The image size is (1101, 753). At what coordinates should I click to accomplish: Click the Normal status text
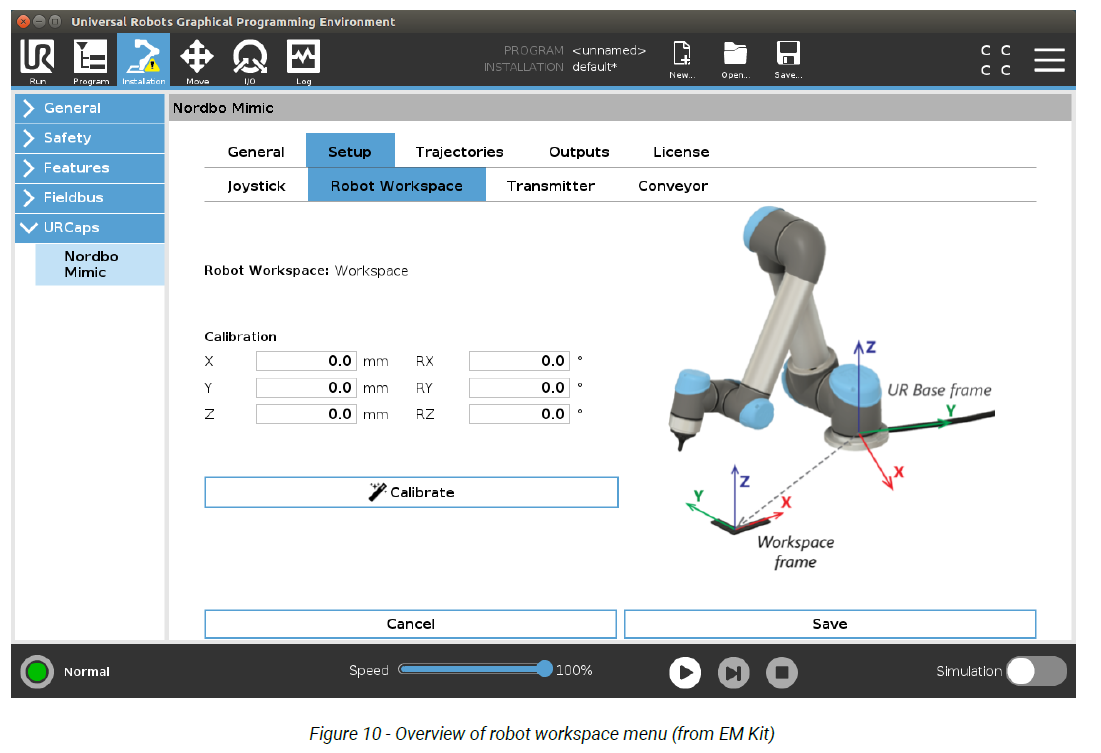(87, 672)
